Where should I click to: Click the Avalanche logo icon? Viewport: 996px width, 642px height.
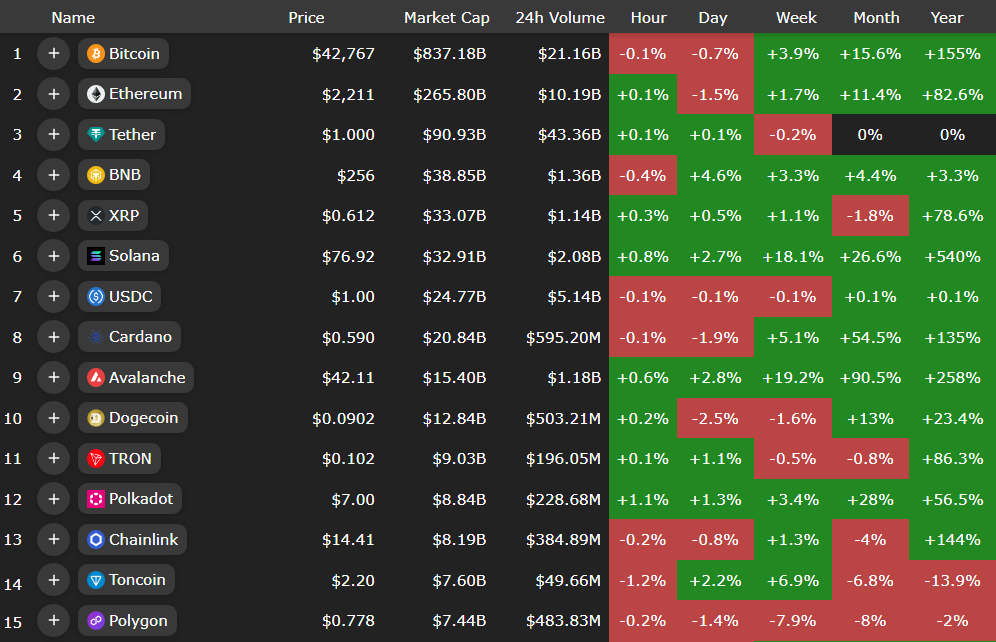pyautogui.click(x=96, y=377)
